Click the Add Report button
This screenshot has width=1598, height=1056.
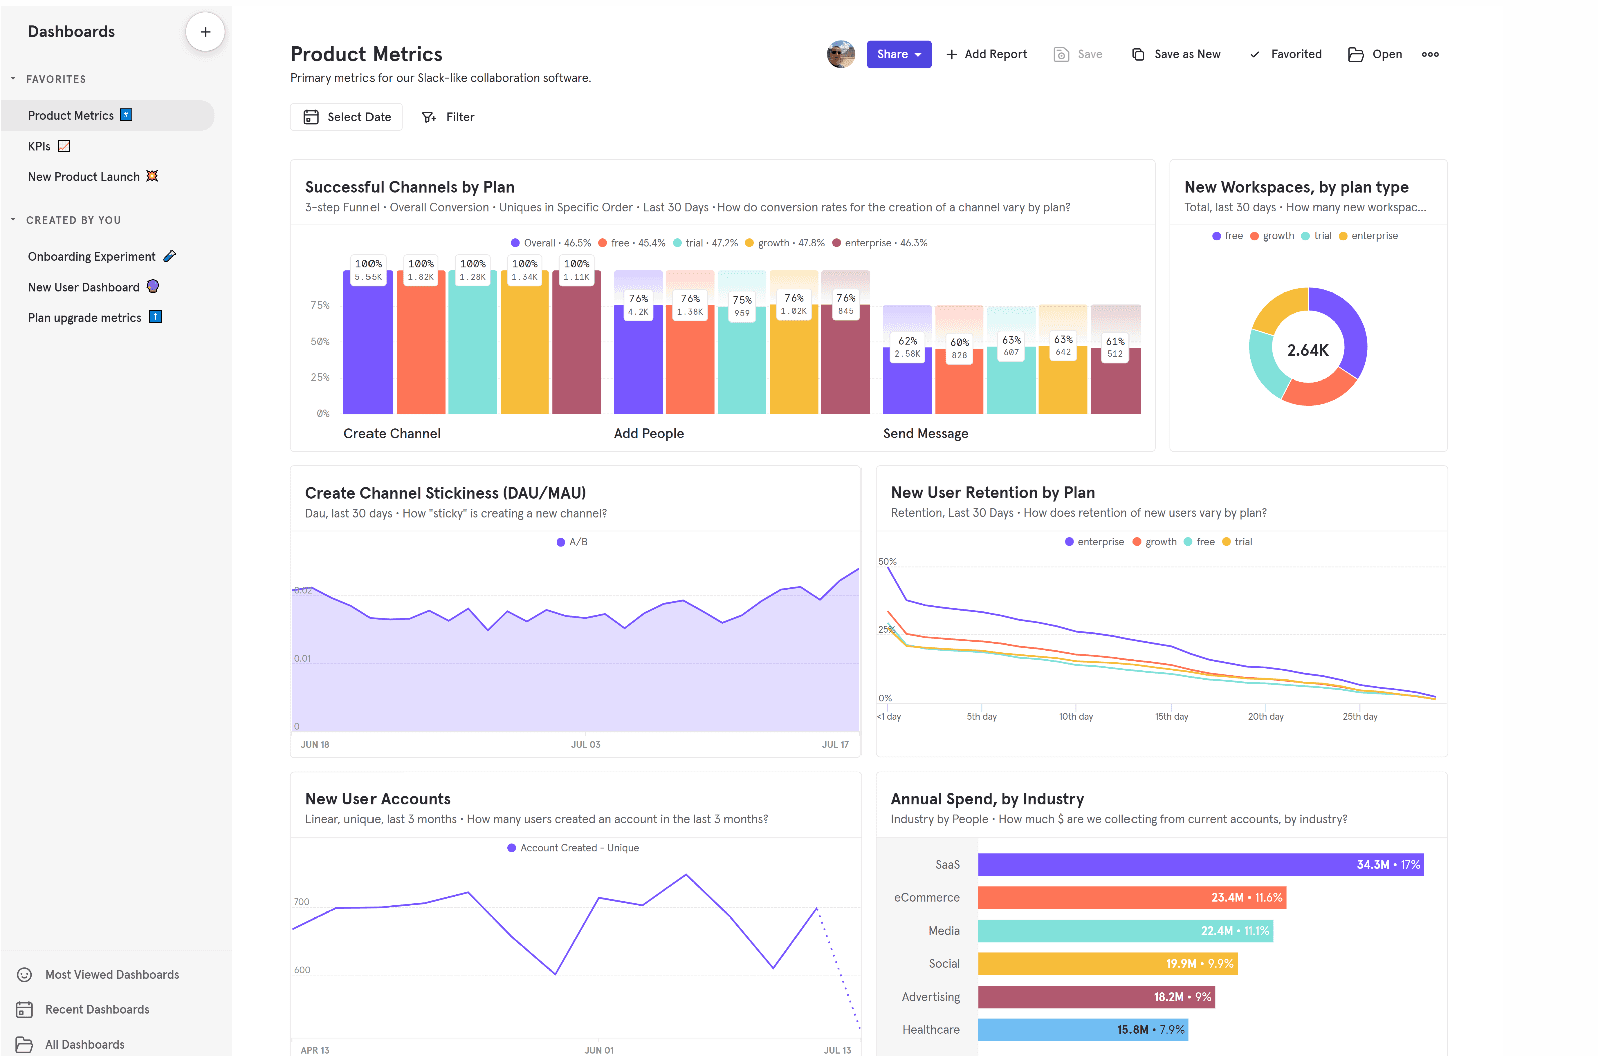point(986,55)
